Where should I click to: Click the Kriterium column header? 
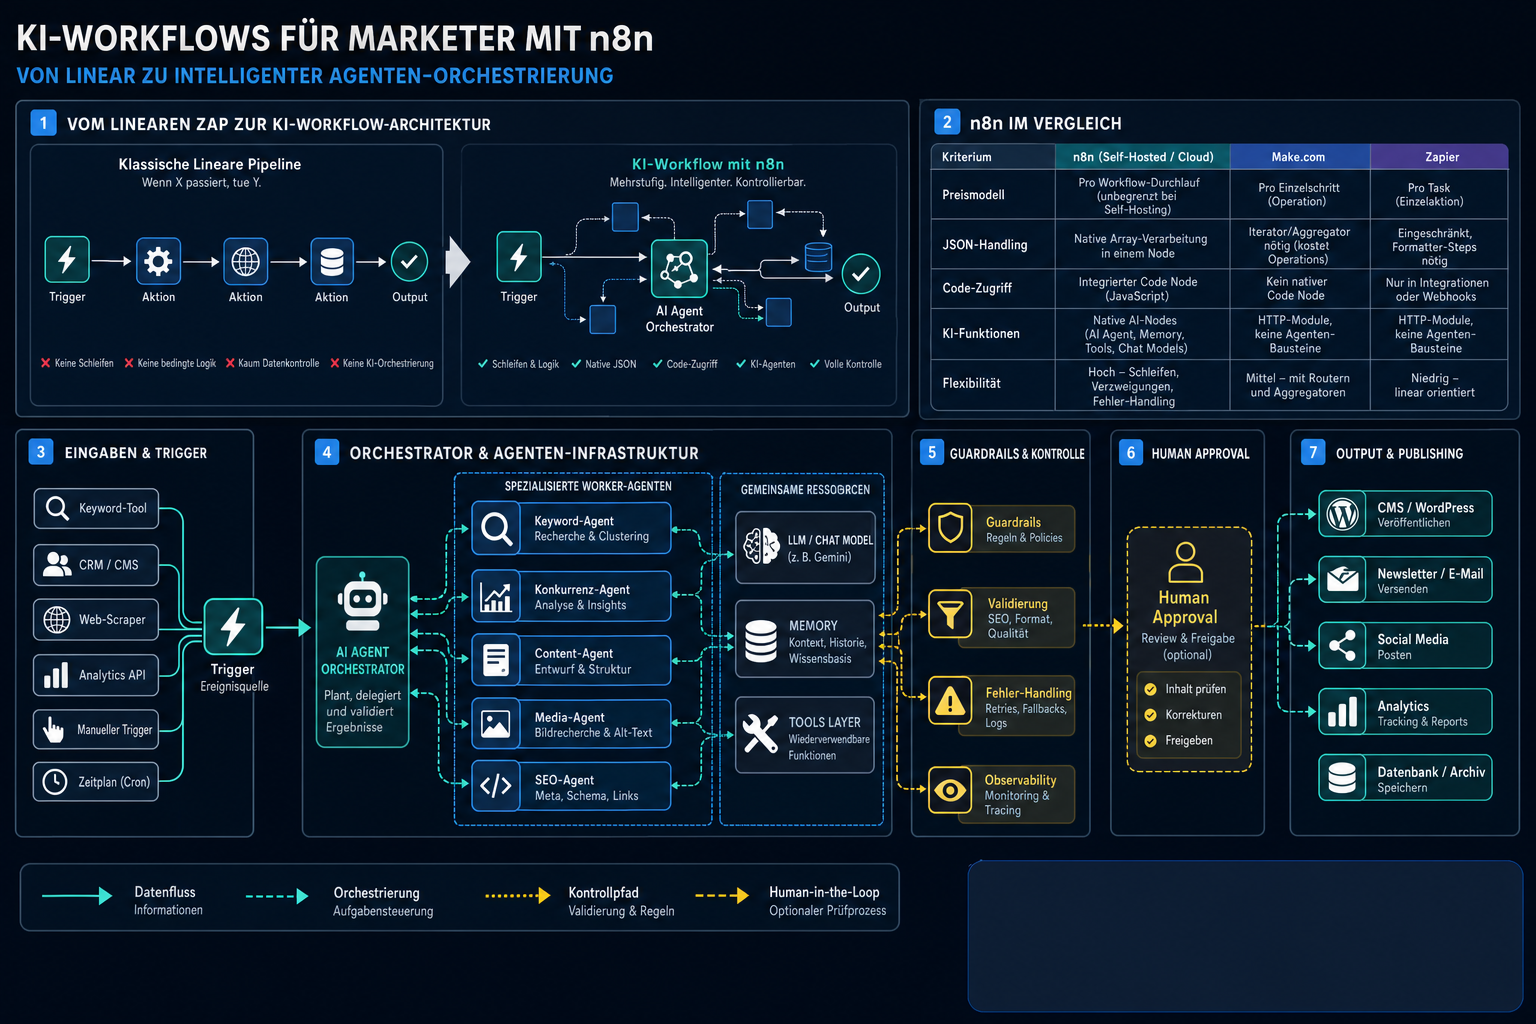[993, 157]
